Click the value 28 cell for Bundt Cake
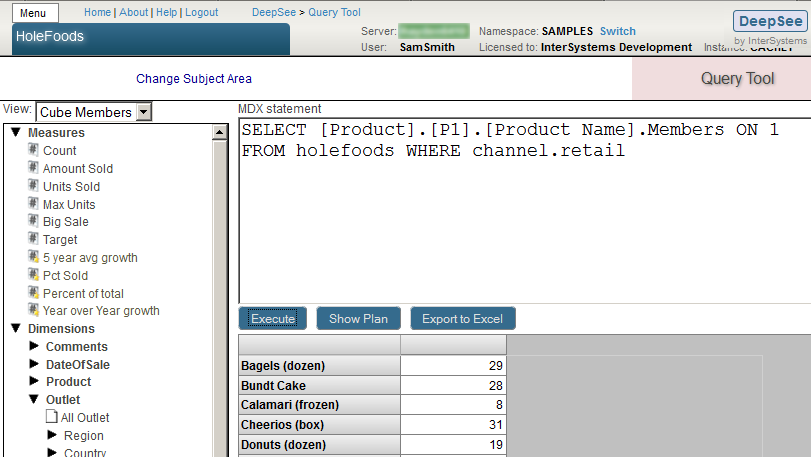 (453, 386)
